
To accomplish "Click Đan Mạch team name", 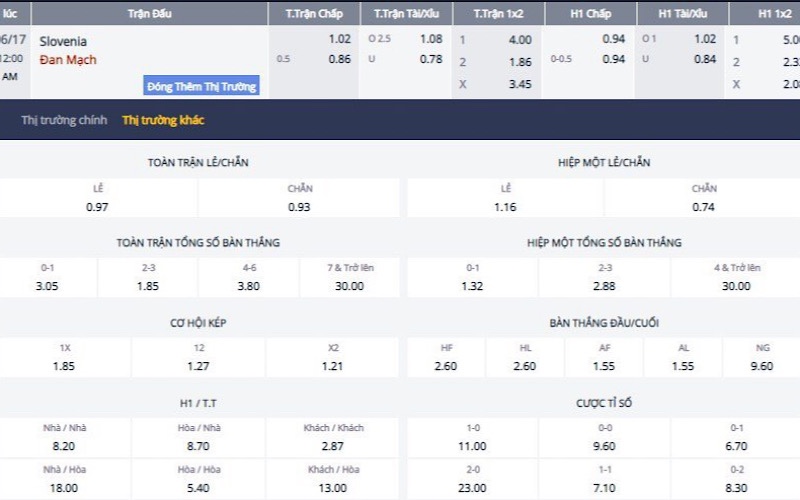I will (62, 60).
